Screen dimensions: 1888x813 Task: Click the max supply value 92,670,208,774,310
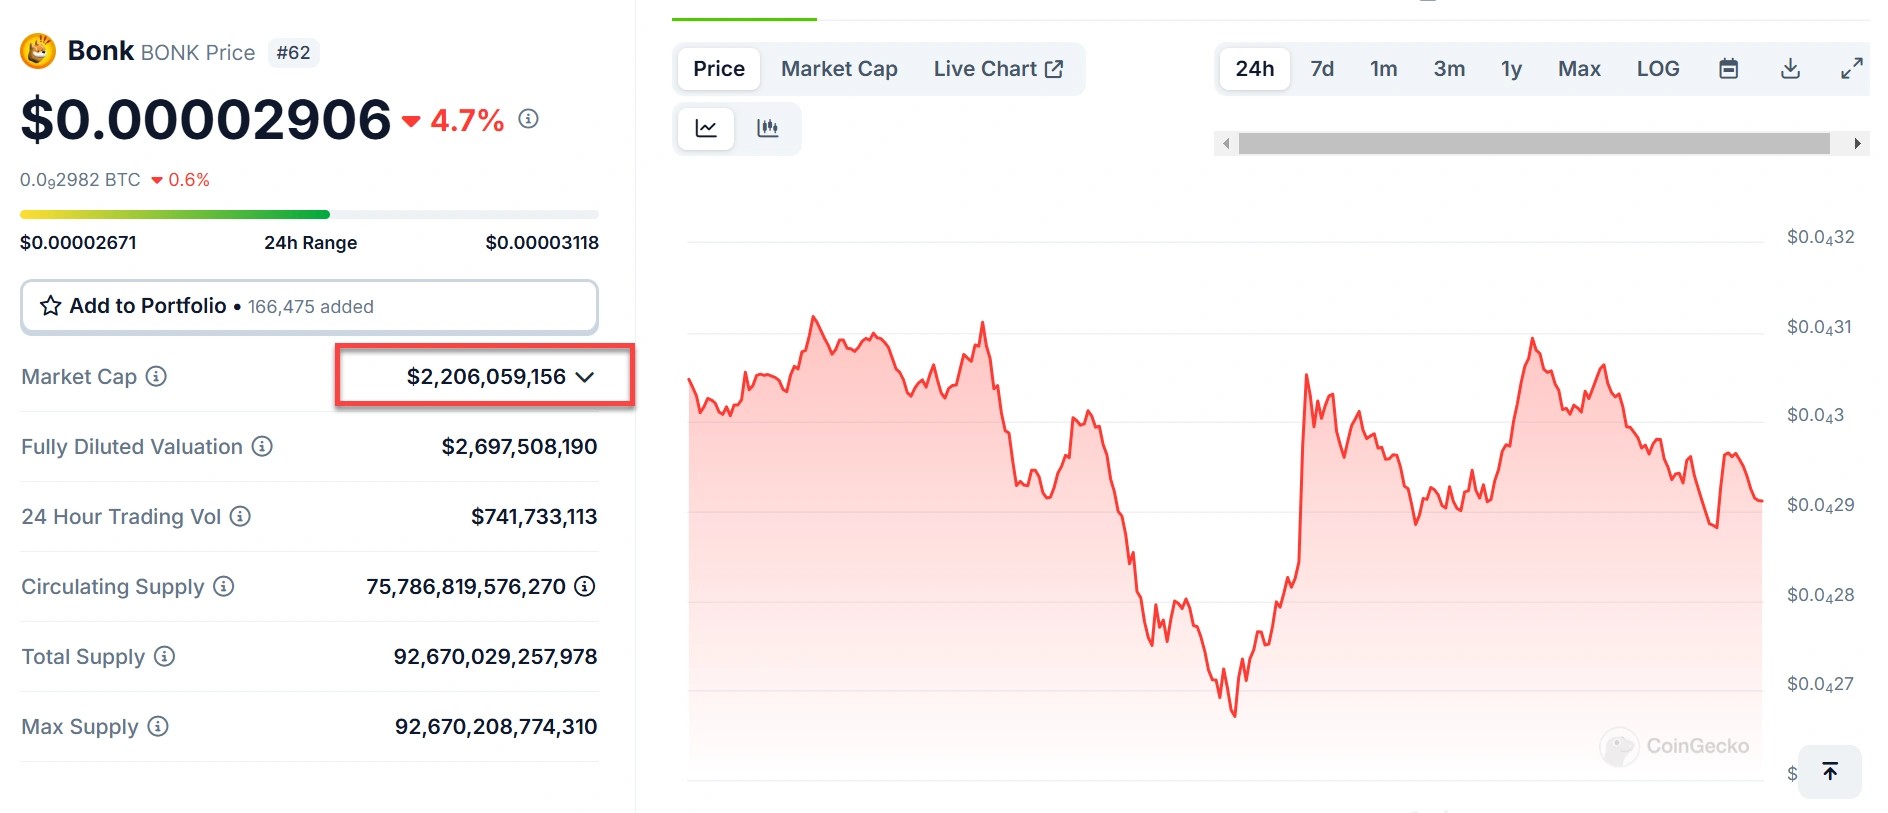tap(496, 726)
